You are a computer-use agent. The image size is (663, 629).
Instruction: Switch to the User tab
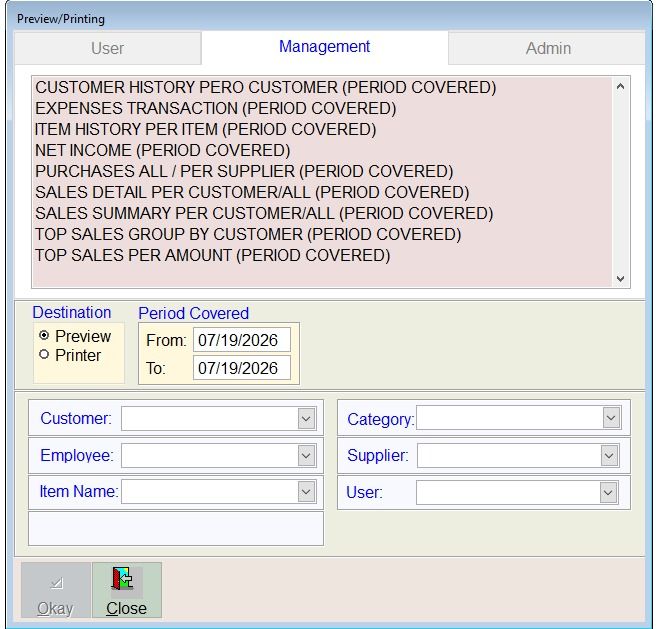[x=107, y=48]
